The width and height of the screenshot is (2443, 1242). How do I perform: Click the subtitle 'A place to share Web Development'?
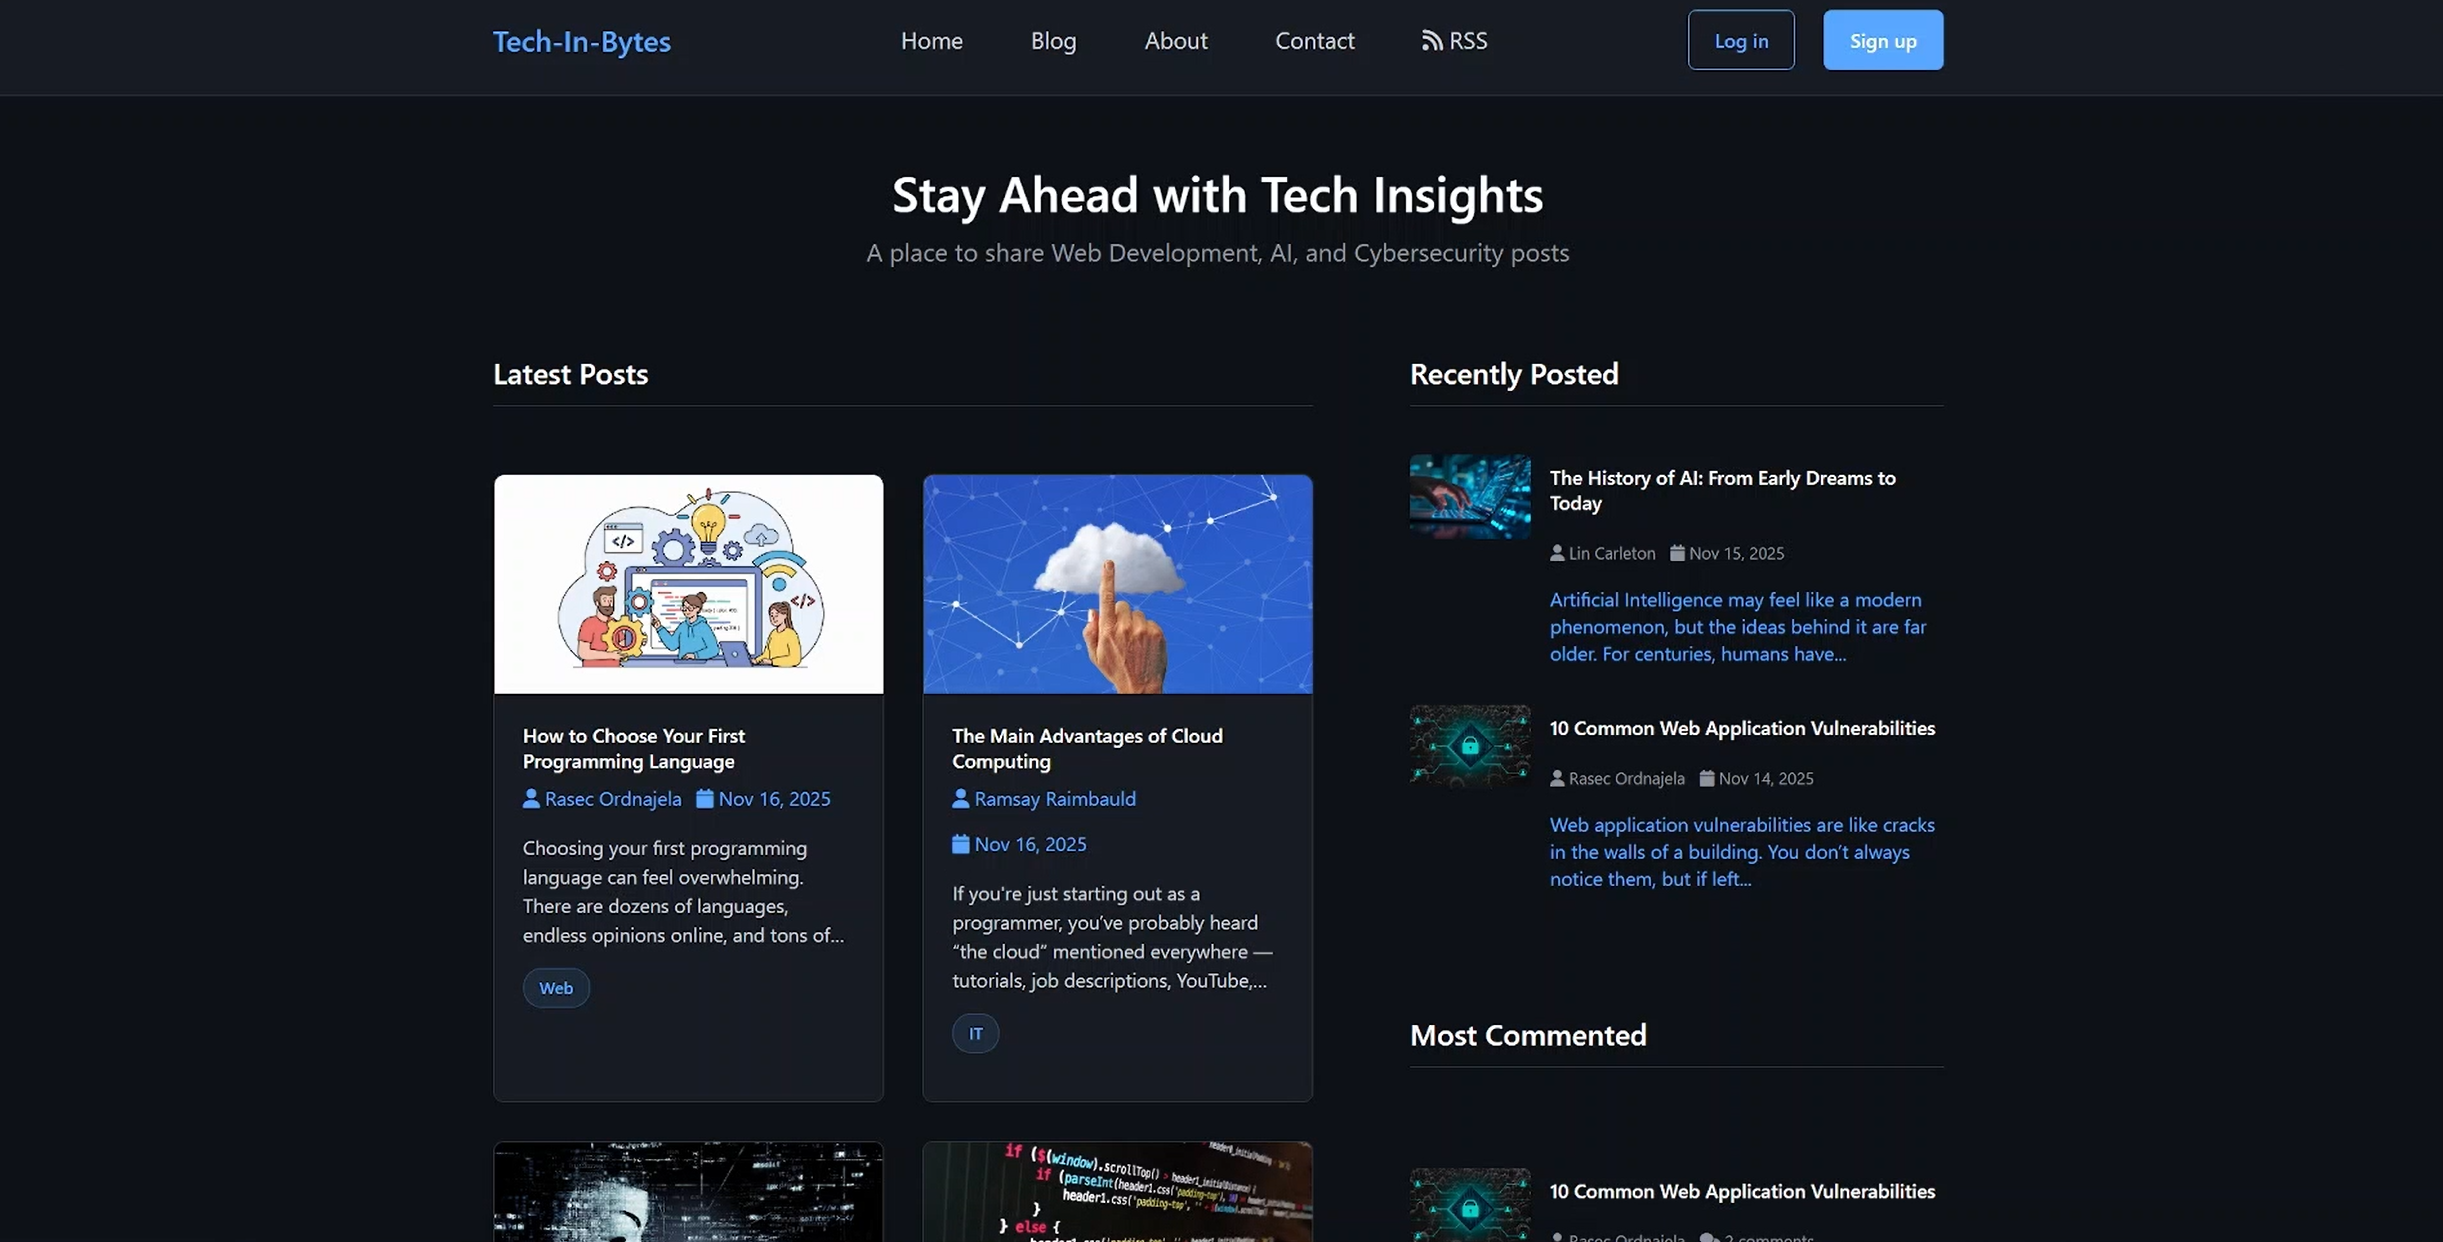pos(1217,253)
